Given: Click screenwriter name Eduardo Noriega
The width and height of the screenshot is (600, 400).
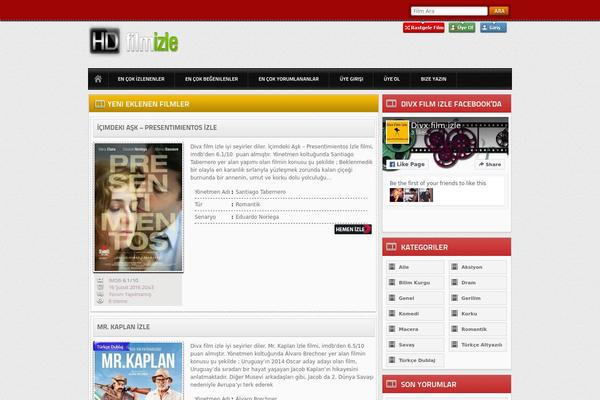Looking at the screenshot, I should click(x=257, y=217).
